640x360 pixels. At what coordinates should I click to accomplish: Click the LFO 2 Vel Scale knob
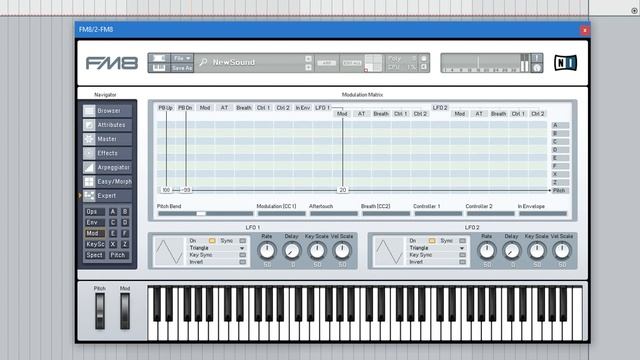pos(562,251)
